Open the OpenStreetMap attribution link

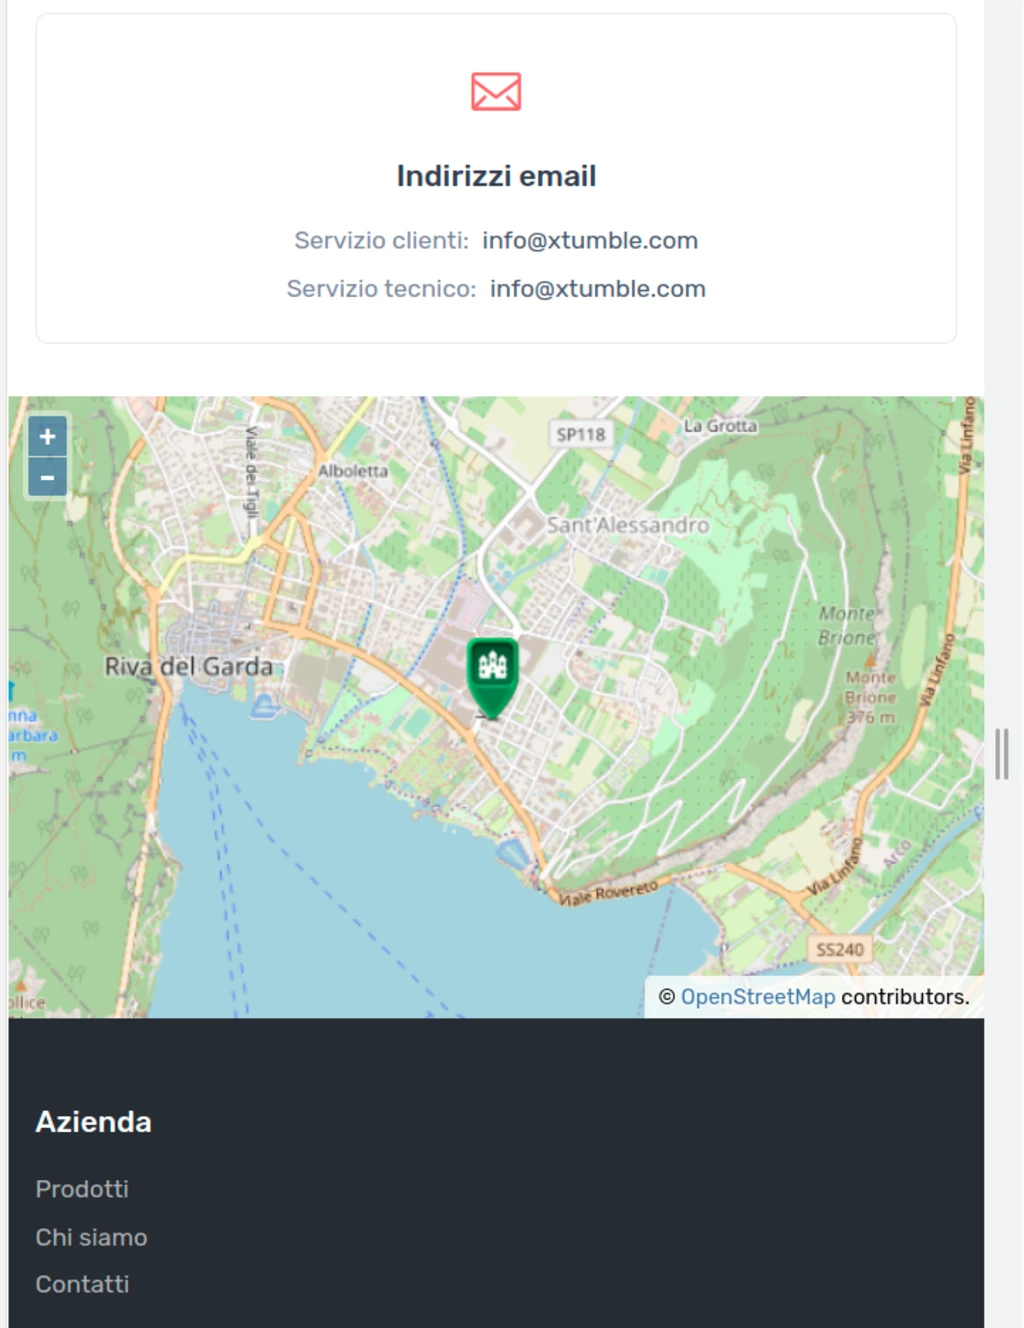[x=757, y=997]
